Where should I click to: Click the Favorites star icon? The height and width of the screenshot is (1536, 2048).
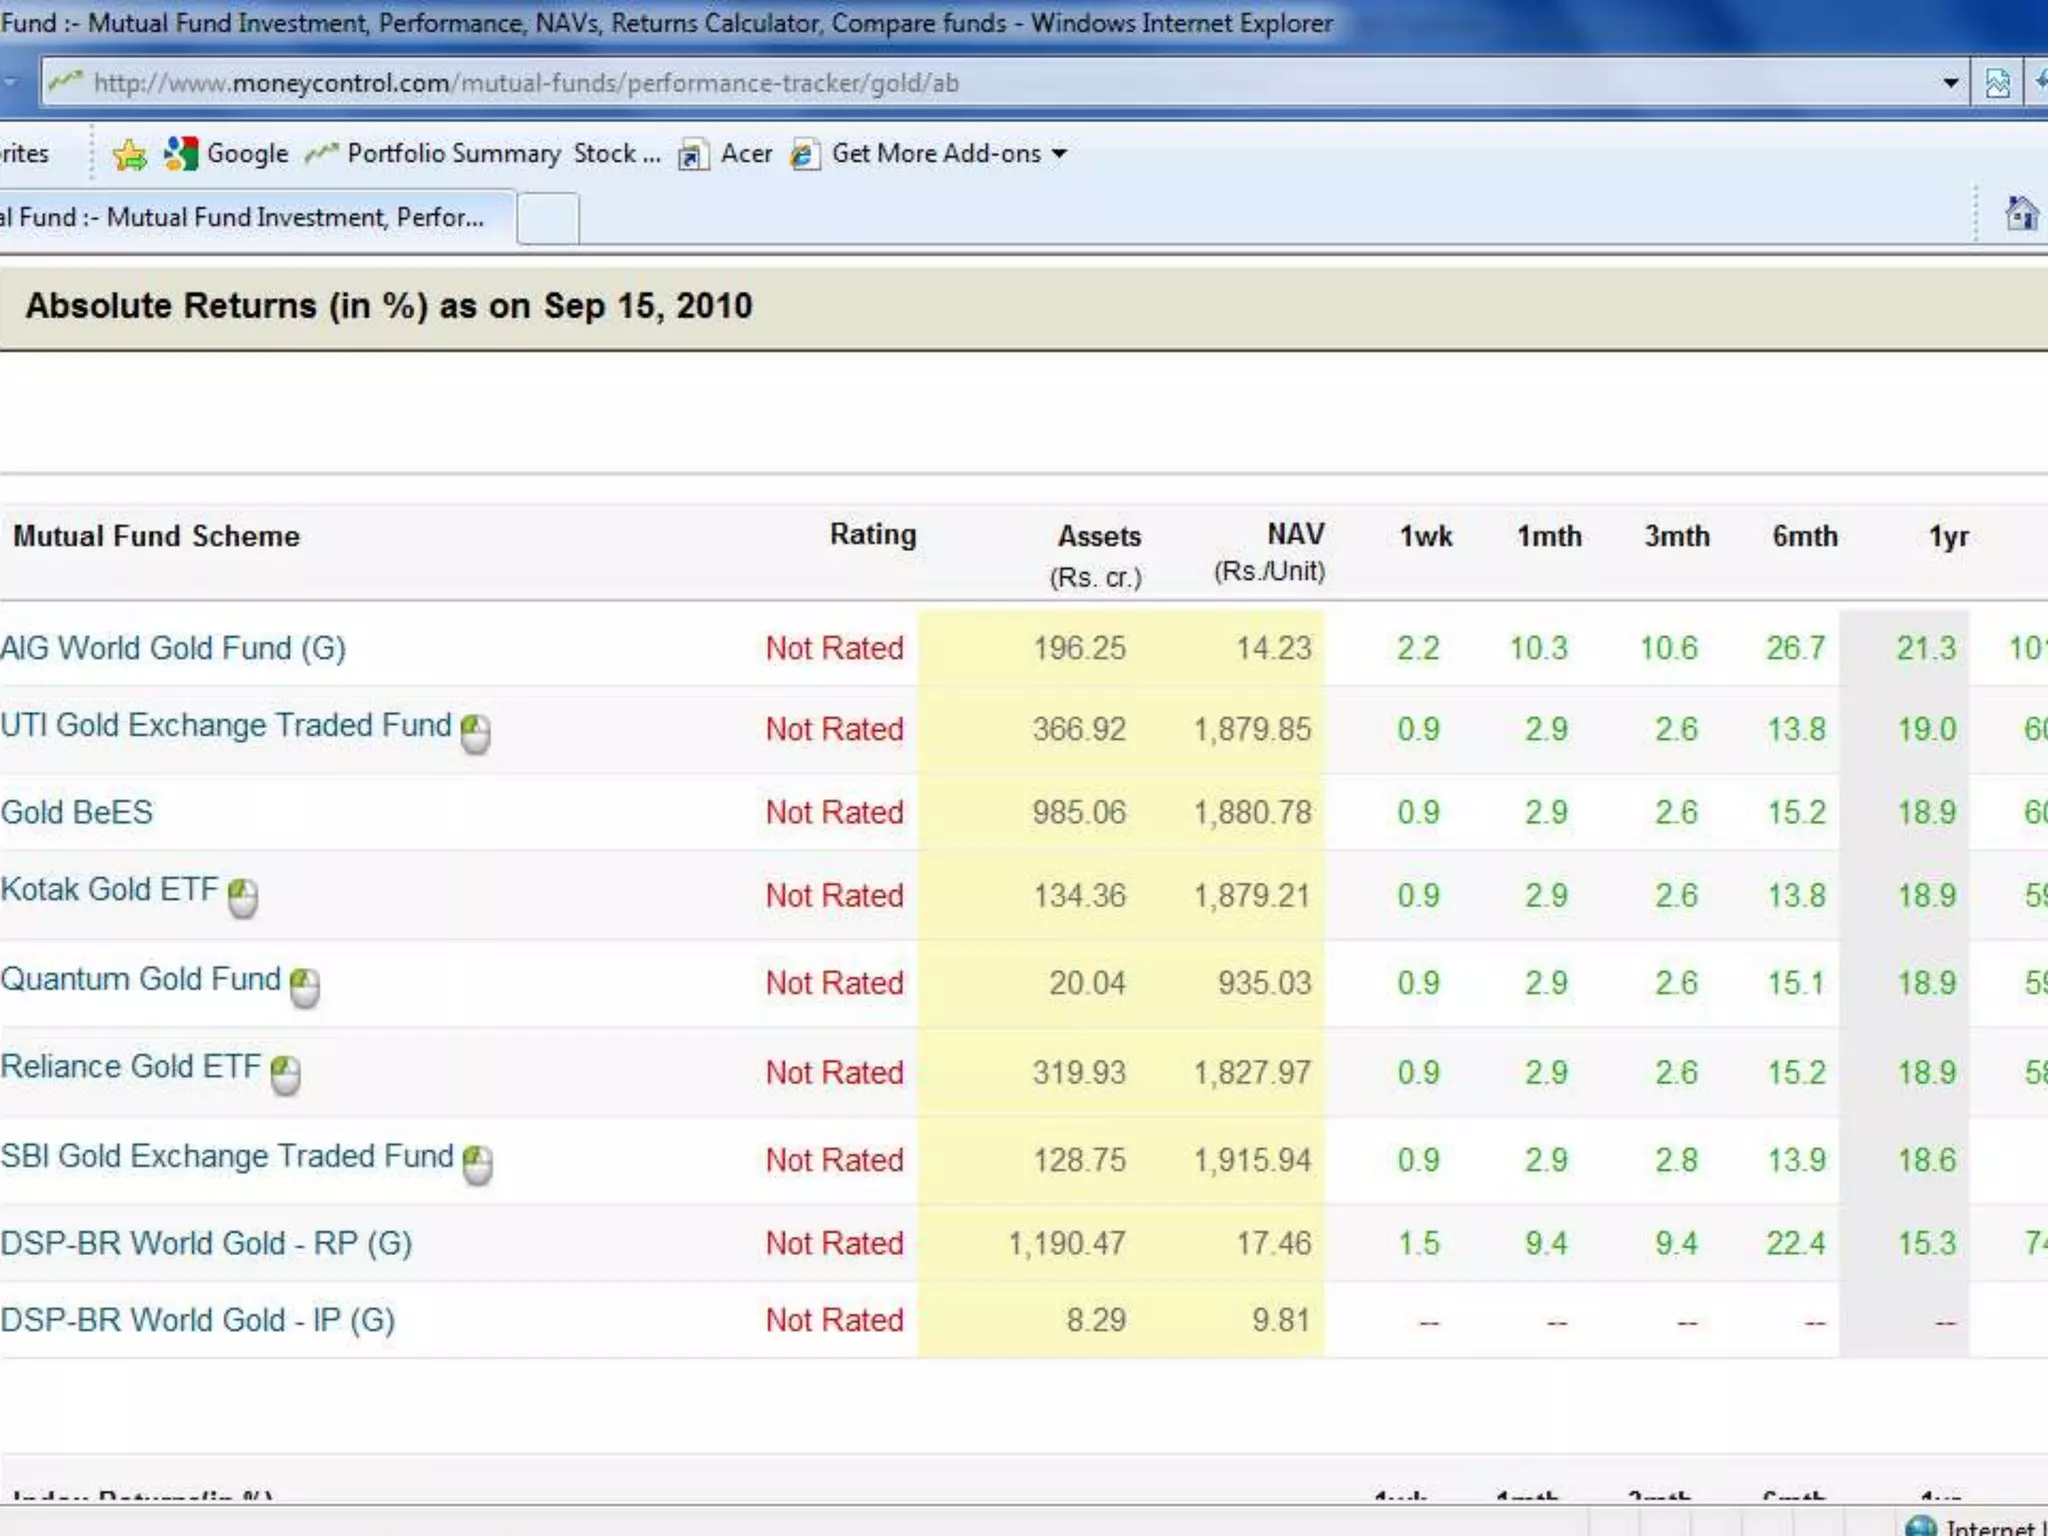coord(130,155)
